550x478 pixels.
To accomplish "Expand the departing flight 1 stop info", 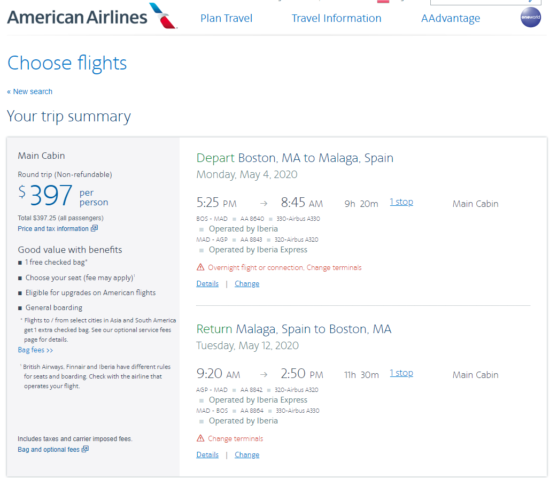I will point(401,202).
